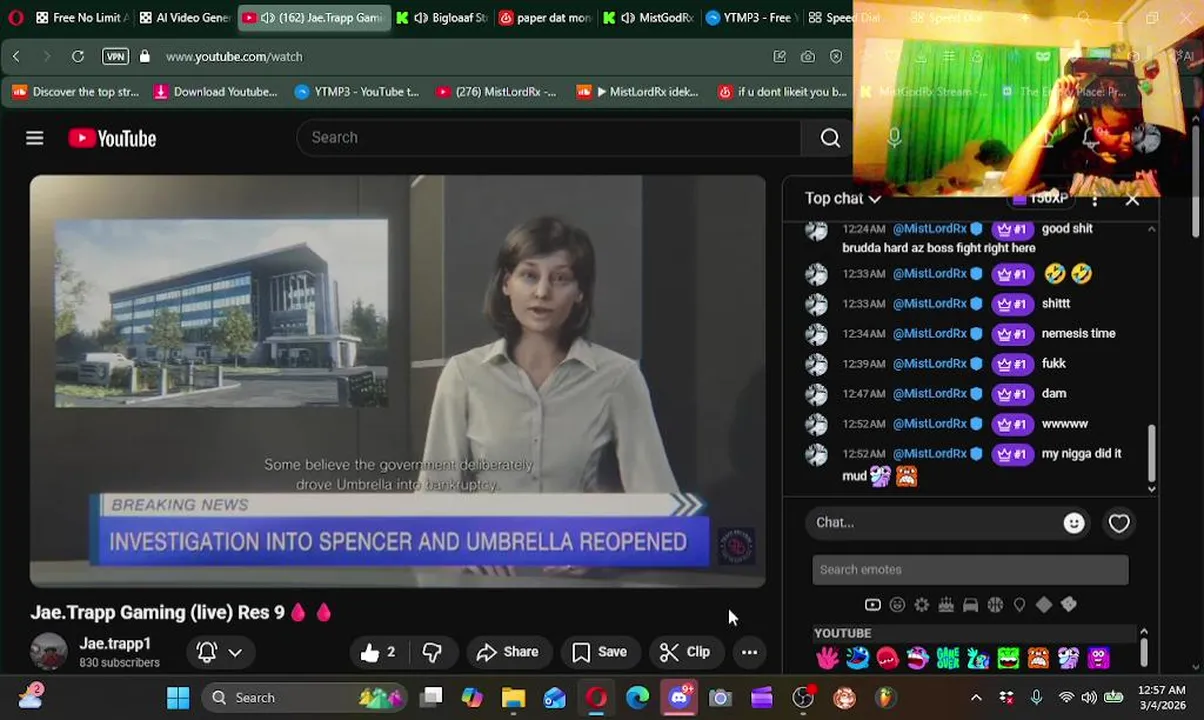Insert the green laughing face emote

1008,657
